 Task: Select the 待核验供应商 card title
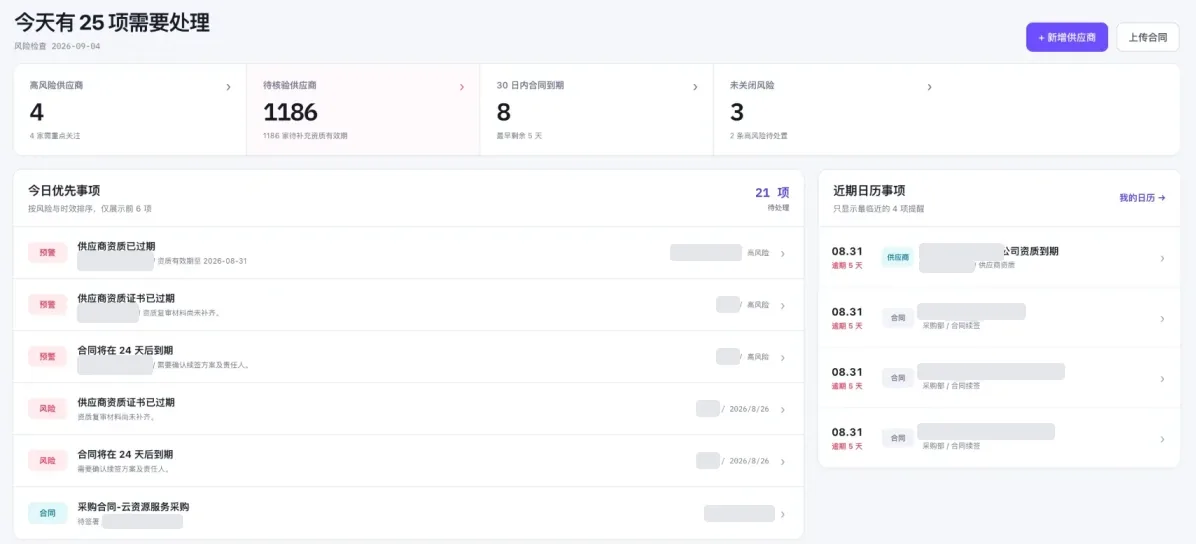[290, 85]
